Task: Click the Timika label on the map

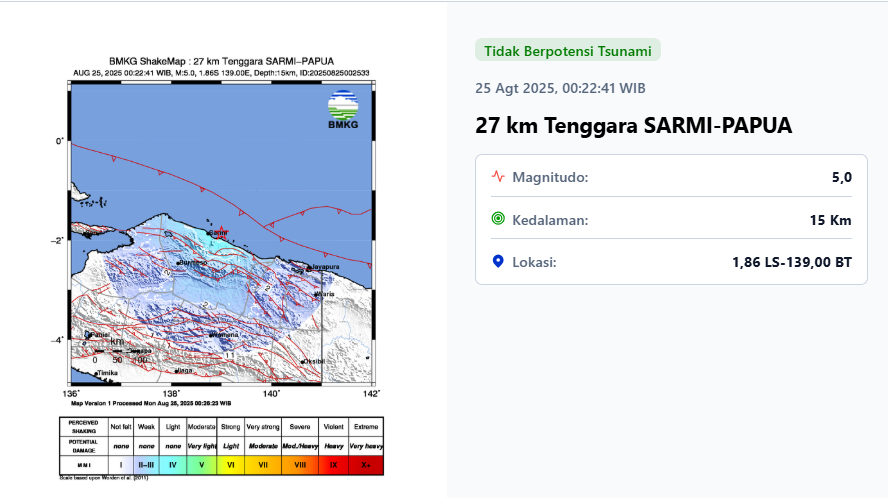Action: click(108, 373)
